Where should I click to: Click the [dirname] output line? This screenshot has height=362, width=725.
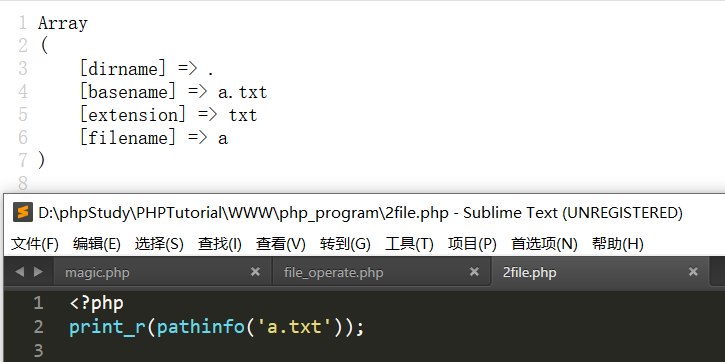click(147, 69)
